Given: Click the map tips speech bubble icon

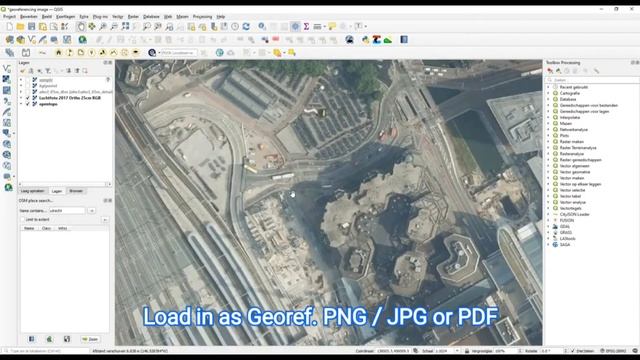Looking at the screenshot, I should tap(332, 27).
